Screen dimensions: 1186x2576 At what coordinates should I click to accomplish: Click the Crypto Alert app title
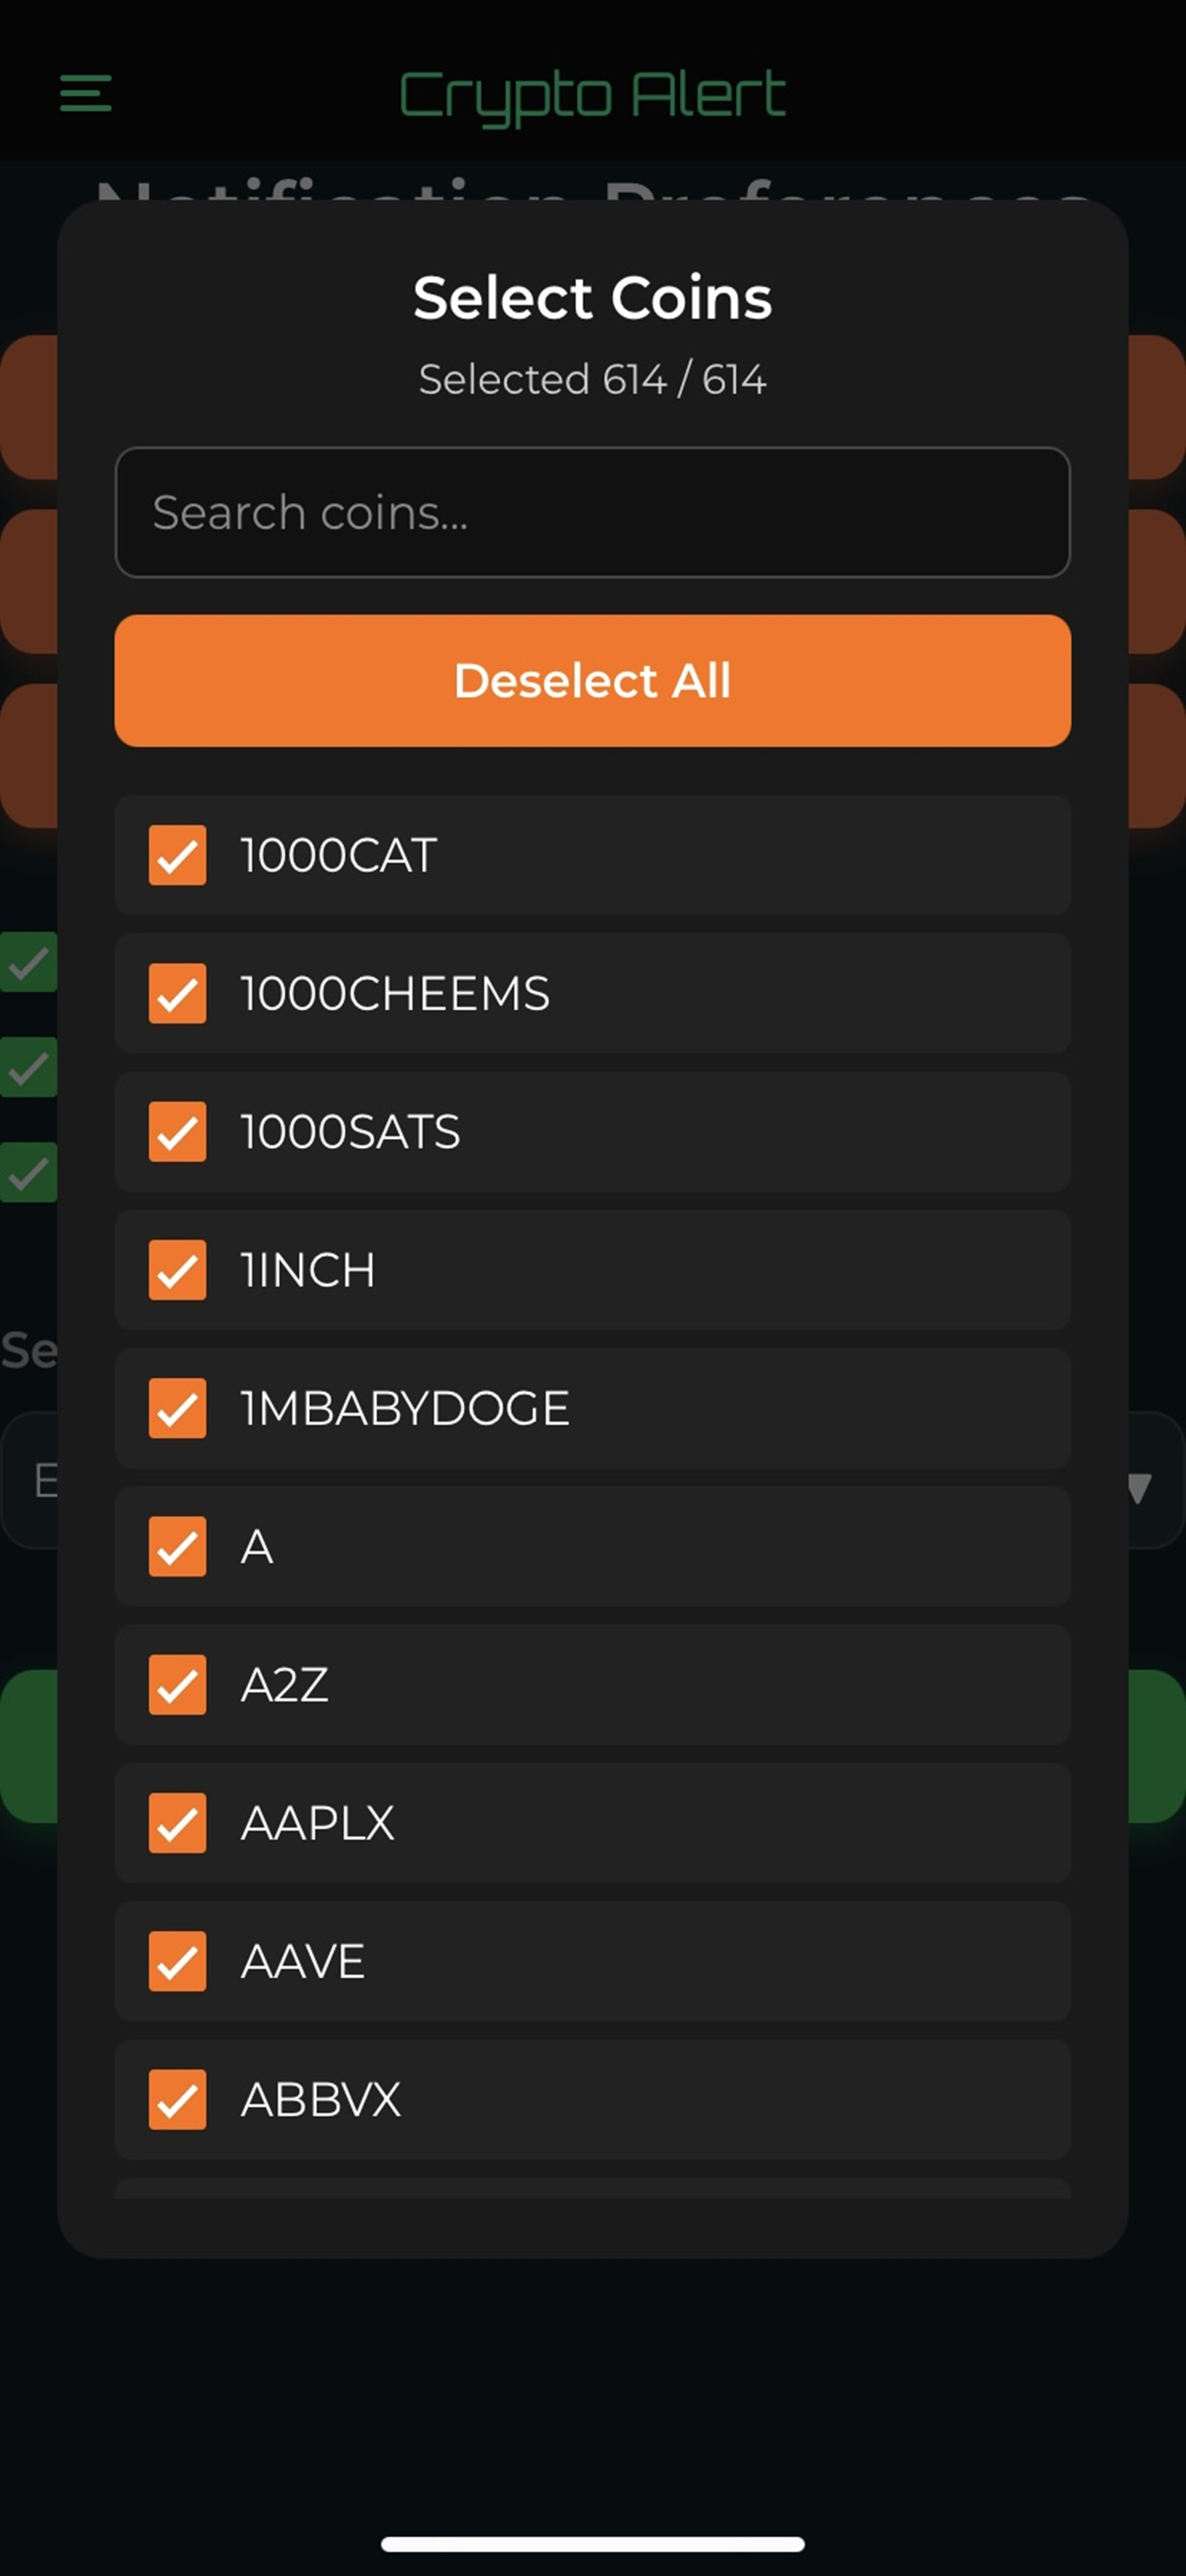(592, 95)
